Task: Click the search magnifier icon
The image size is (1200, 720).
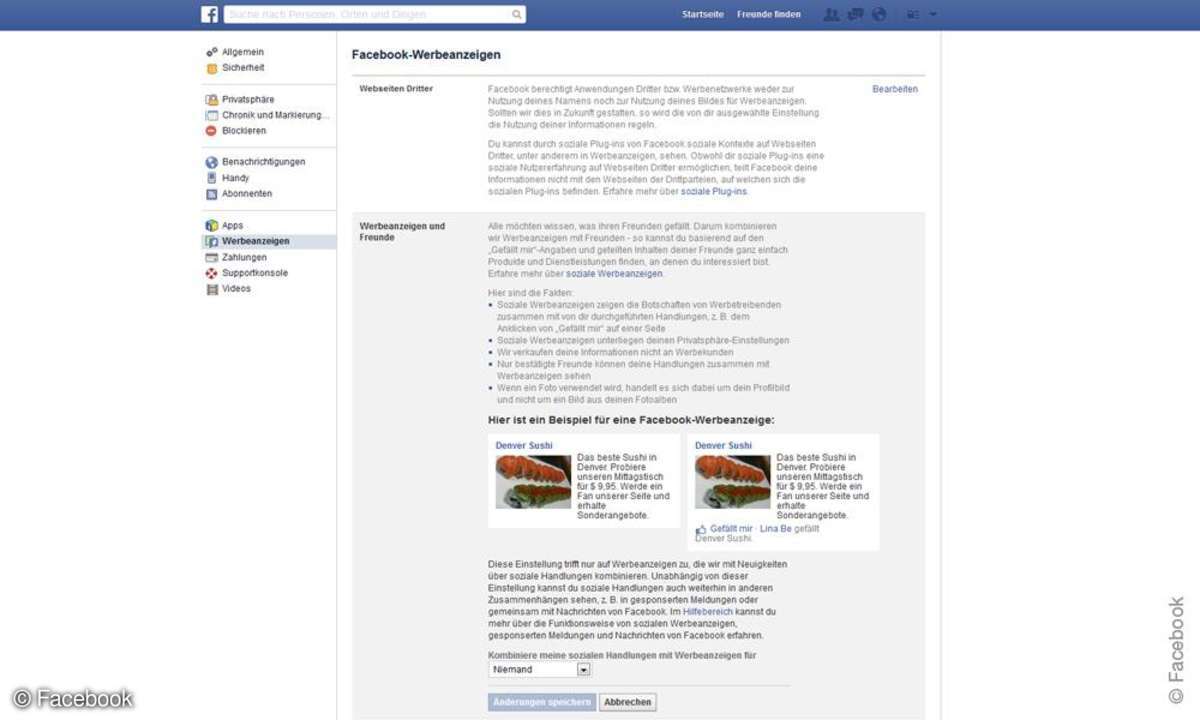Action: (516, 15)
